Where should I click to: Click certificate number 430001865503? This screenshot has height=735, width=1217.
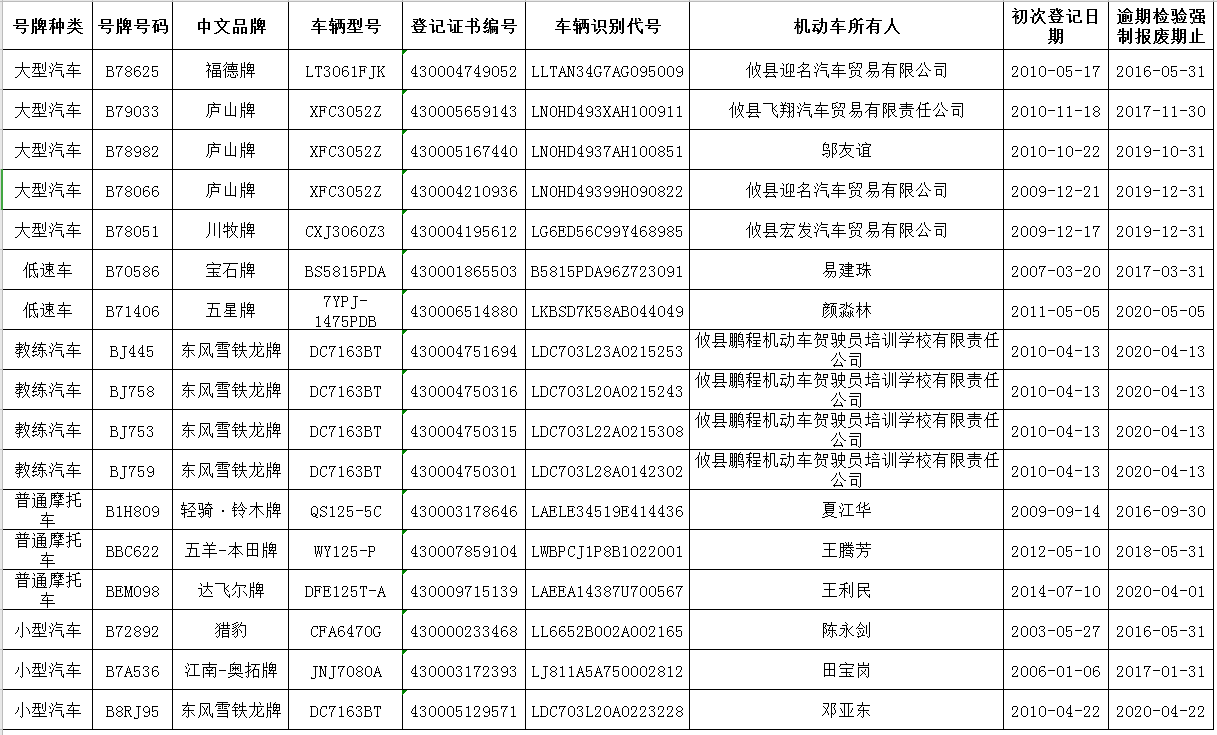tap(464, 271)
